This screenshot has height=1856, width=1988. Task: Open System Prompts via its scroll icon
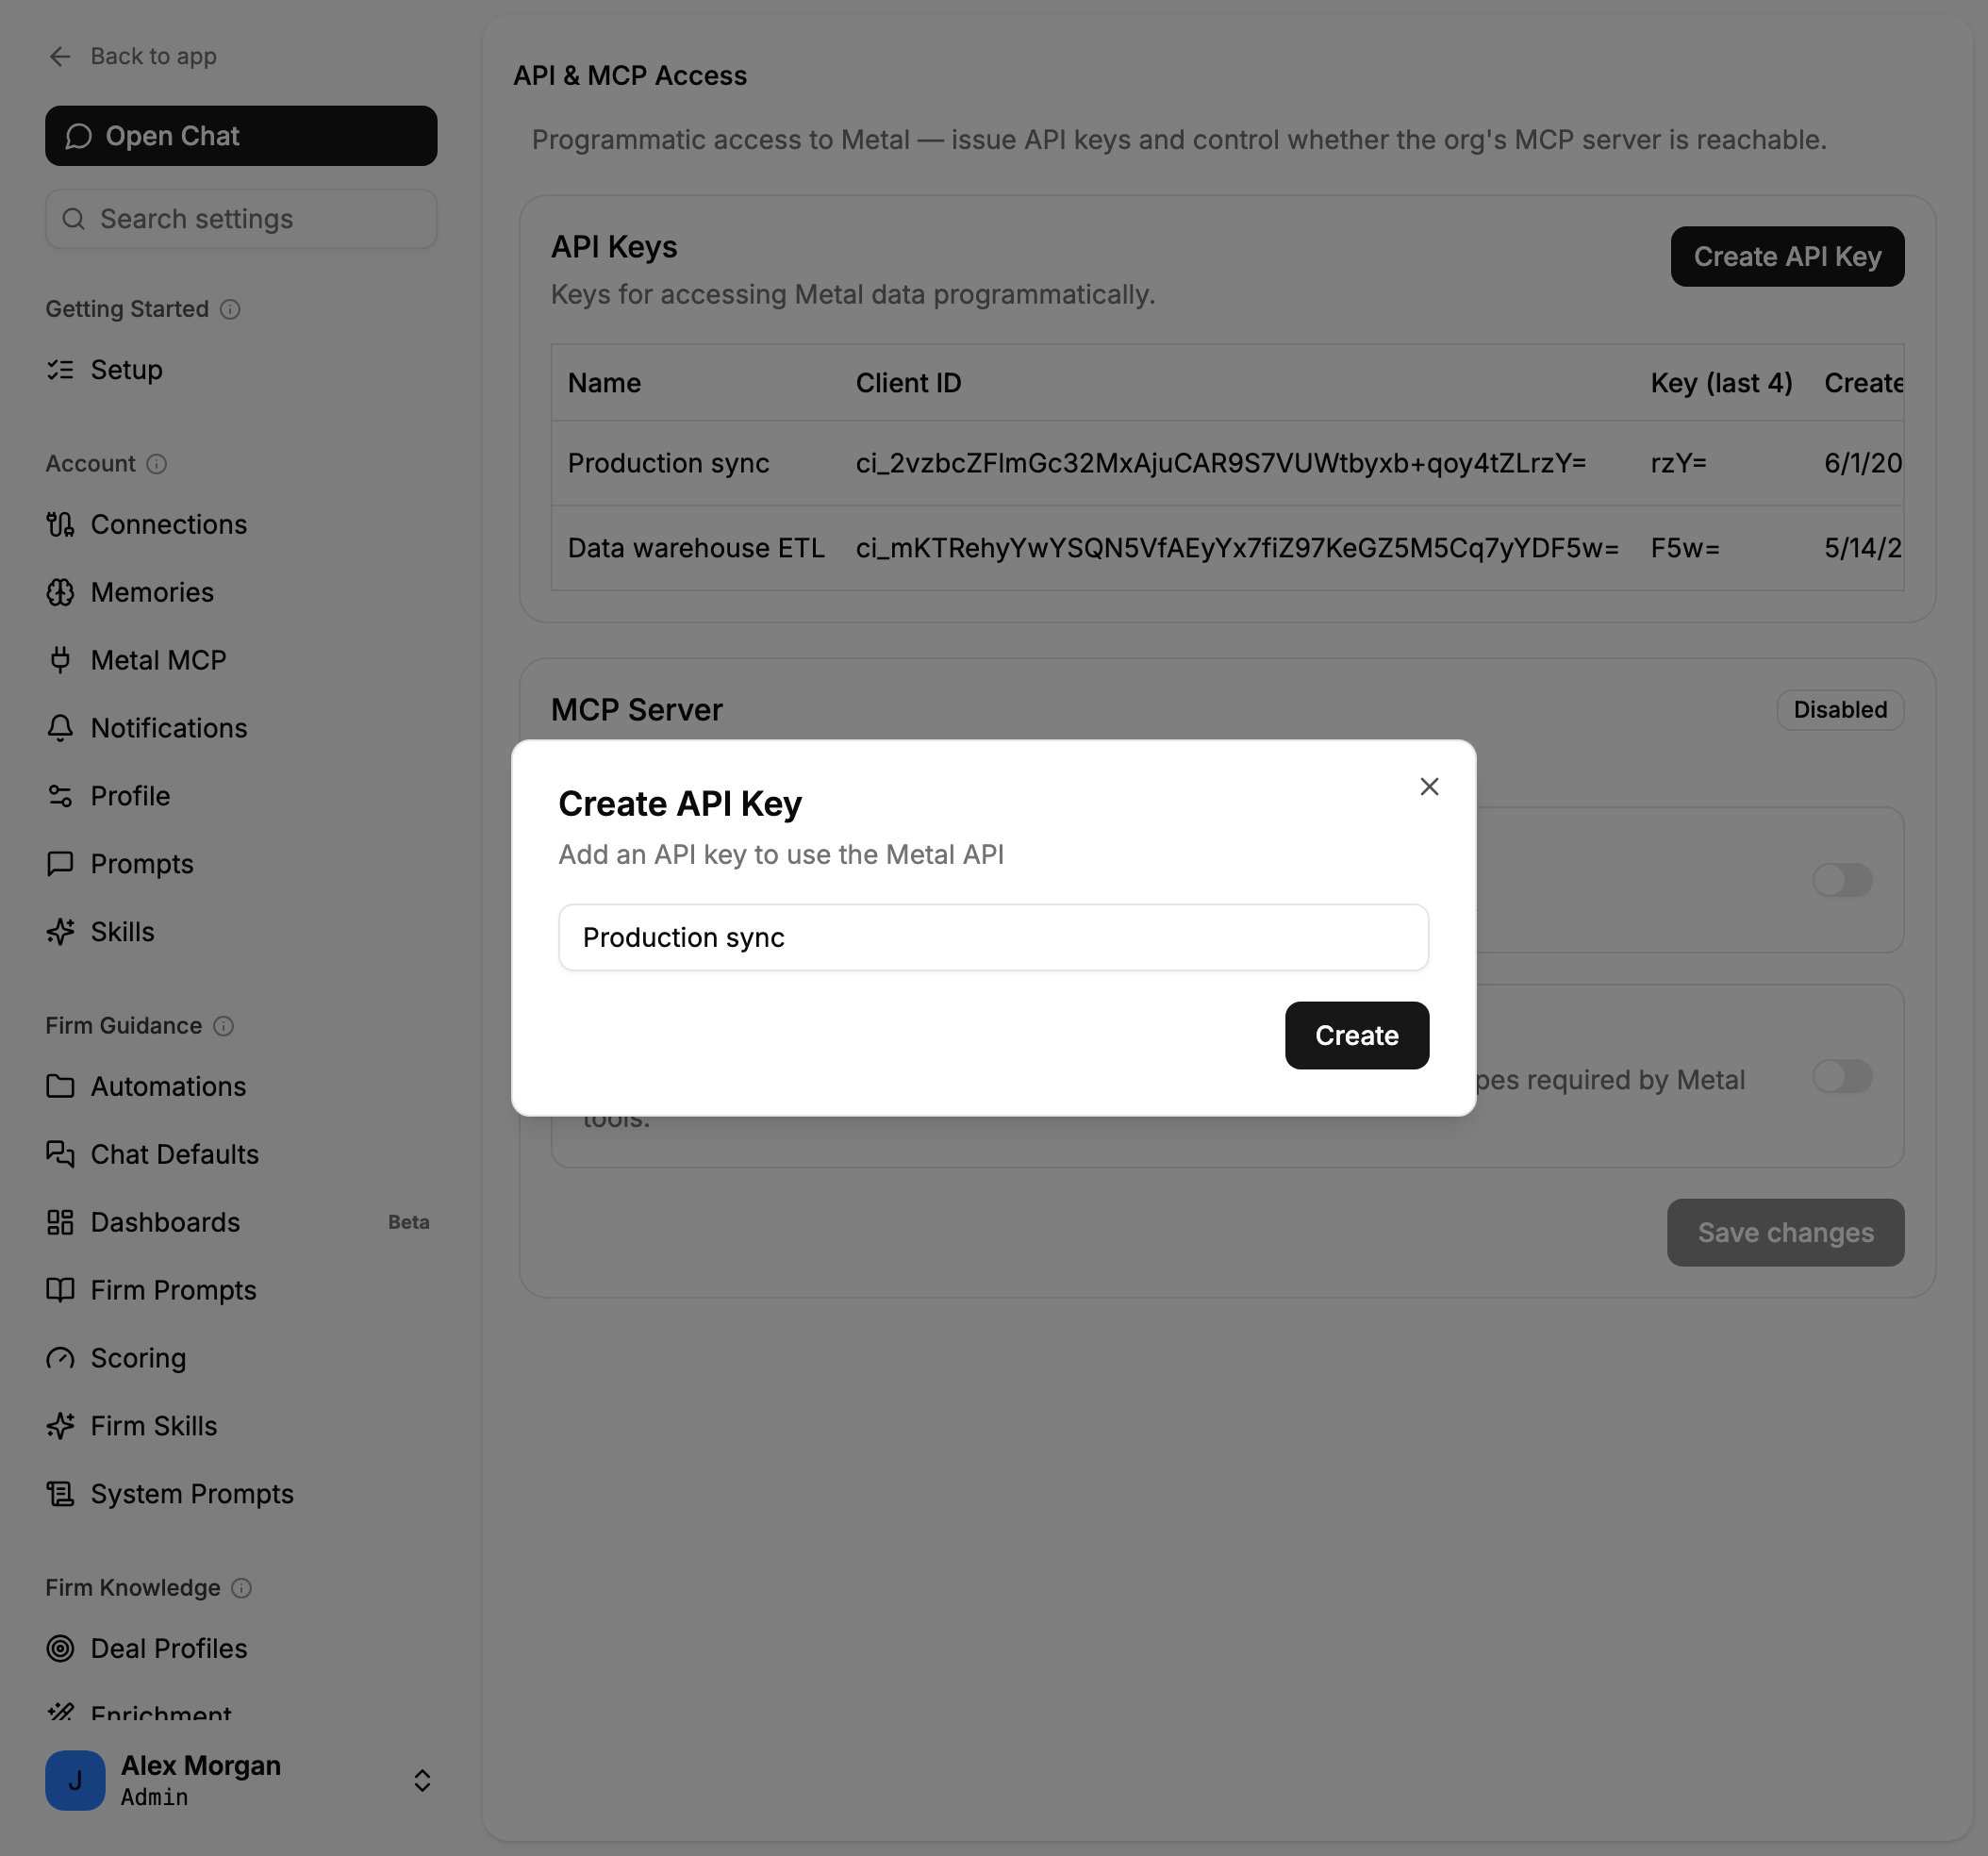(60, 1494)
